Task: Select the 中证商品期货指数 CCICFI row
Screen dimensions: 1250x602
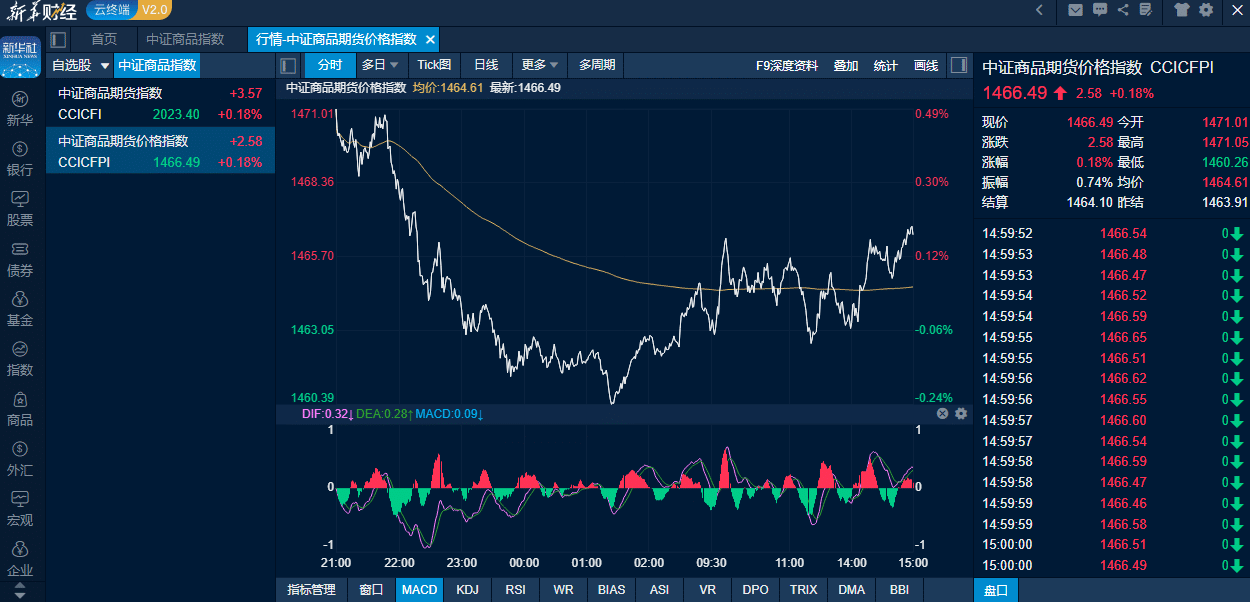Action: click(160, 103)
